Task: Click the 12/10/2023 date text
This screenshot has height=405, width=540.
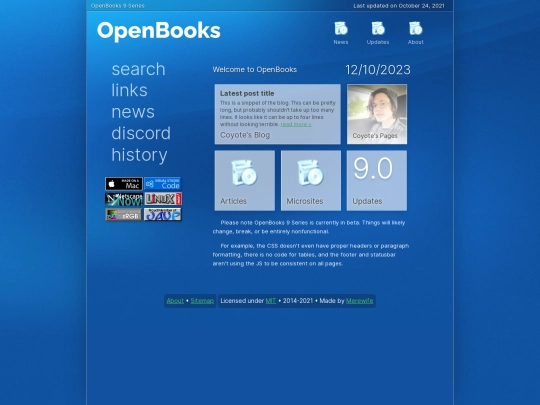Action: (378, 70)
